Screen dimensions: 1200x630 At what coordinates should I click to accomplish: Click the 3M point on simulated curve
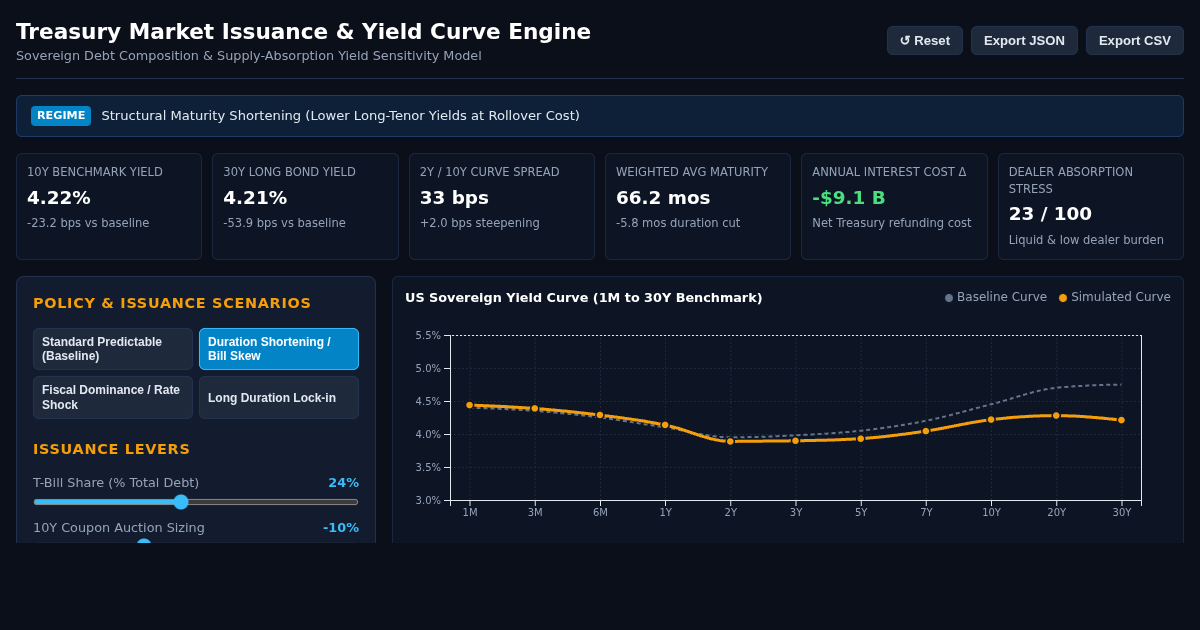tap(535, 408)
